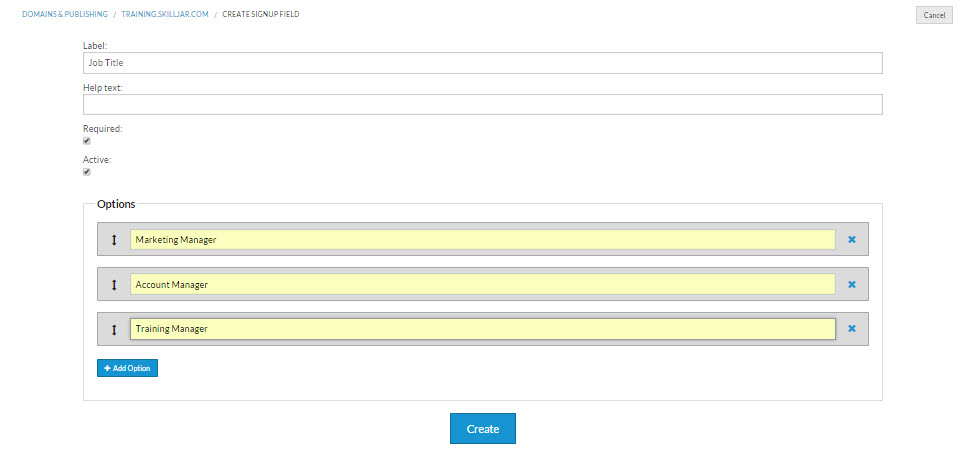Edit the Training Manager option text
This screenshot has width=959, height=452.
[482, 329]
